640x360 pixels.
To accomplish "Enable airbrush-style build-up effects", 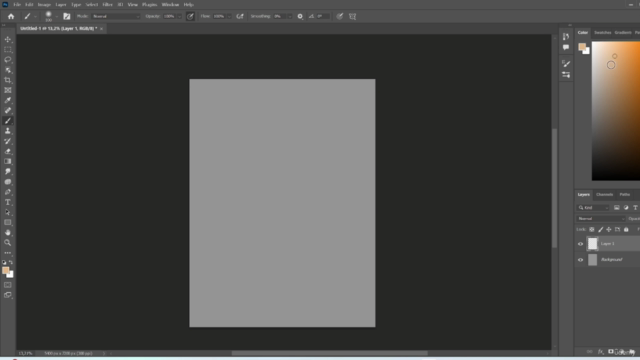I will coord(240,16).
